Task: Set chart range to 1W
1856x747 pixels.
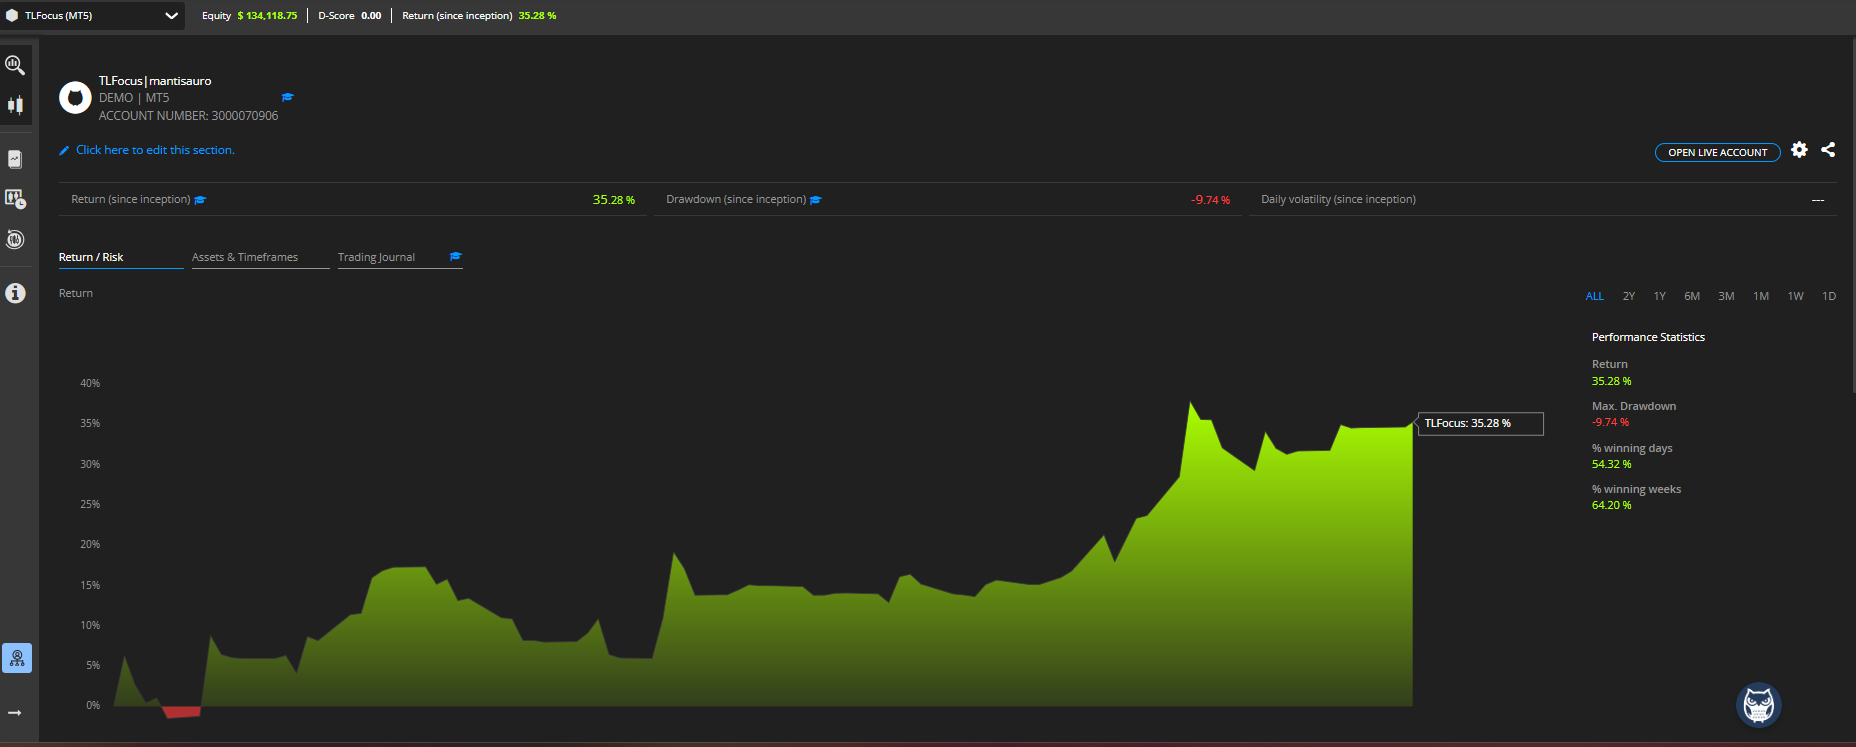Action: click(1796, 296)
